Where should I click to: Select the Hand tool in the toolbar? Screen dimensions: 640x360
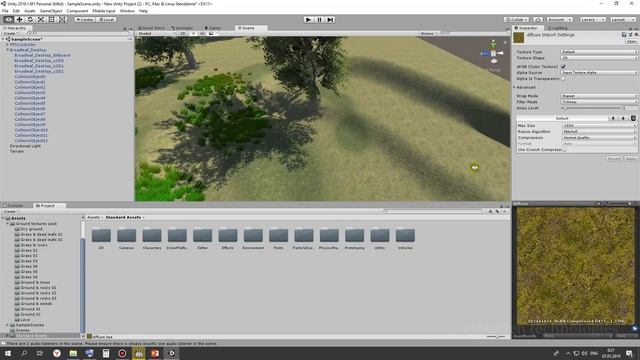(8, 20)
